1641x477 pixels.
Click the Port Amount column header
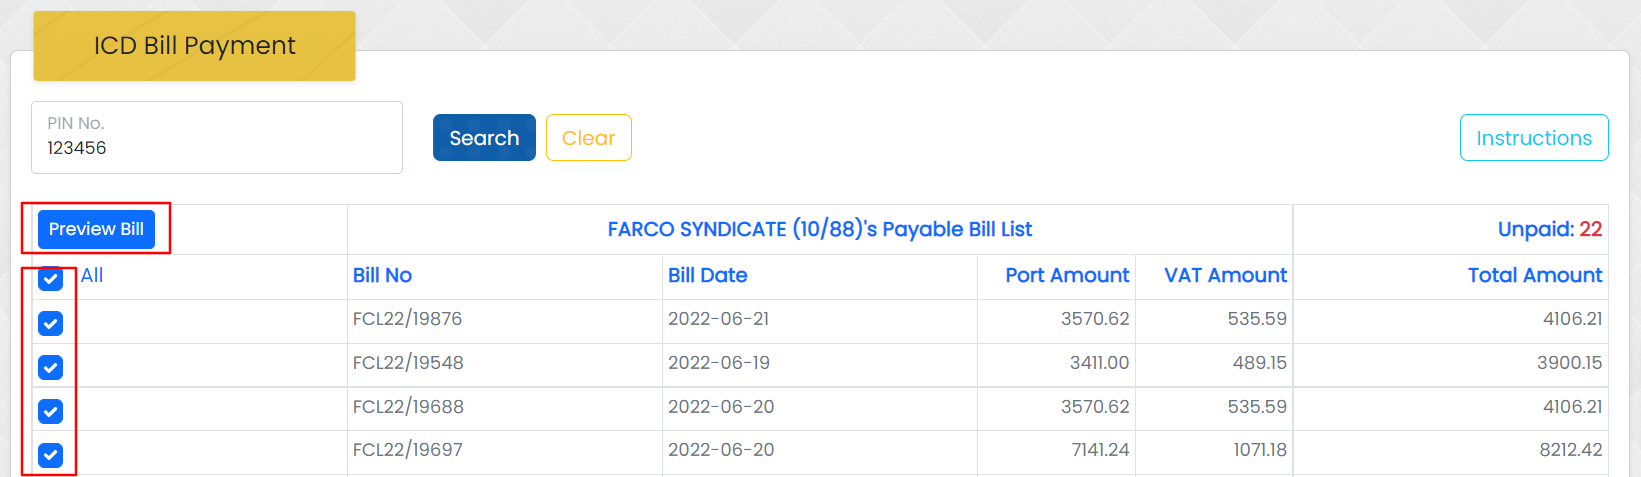pyautogui.click(x=1066, y=276)
